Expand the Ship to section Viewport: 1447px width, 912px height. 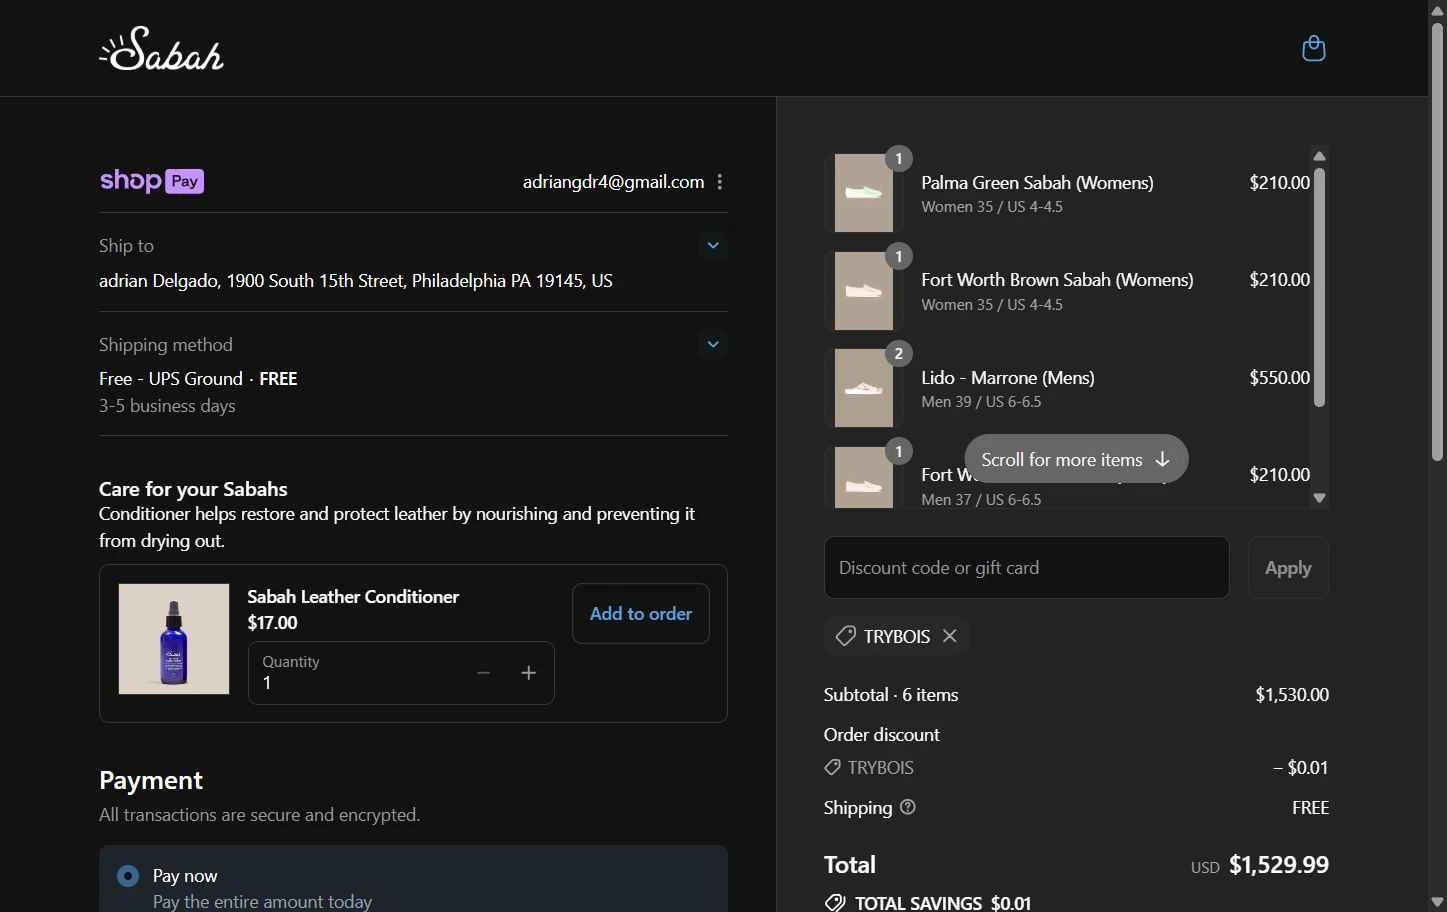713,245
